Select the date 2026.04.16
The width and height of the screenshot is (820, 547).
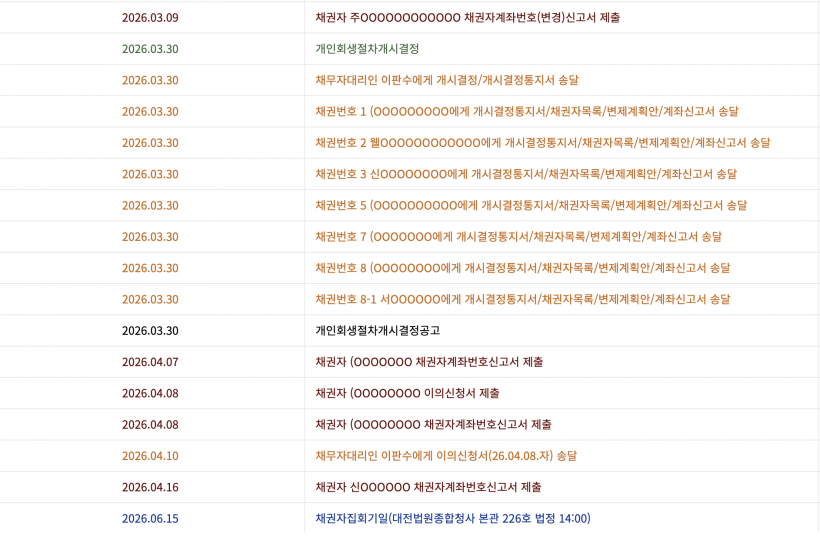click(x=150, y=487)
